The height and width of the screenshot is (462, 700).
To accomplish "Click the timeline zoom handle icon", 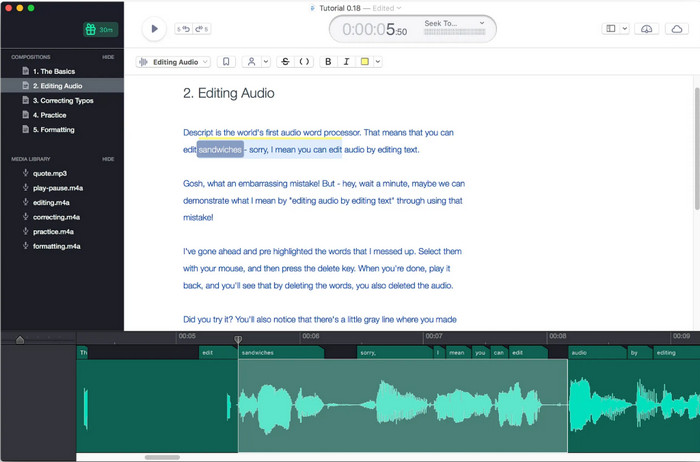I will 20,340.
